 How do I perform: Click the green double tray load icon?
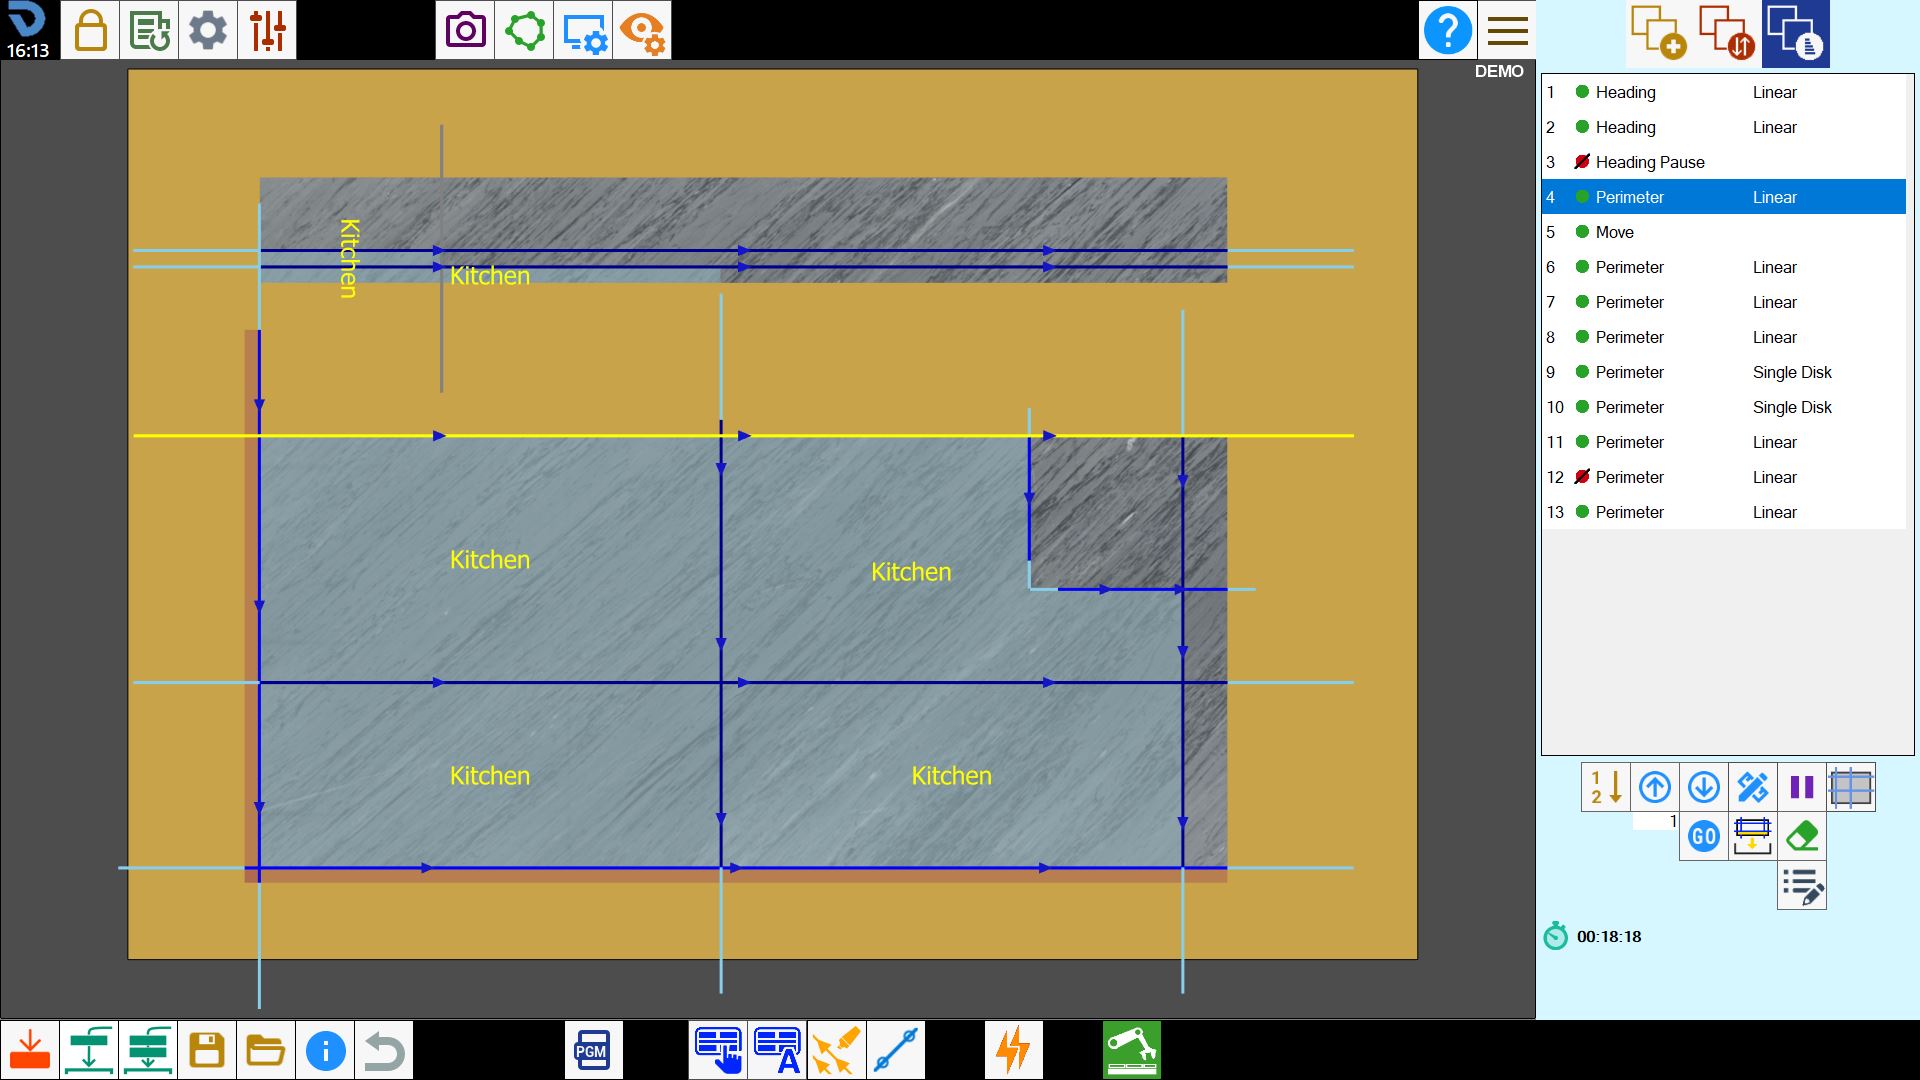pyautogui.click(x=148, y=1050)
